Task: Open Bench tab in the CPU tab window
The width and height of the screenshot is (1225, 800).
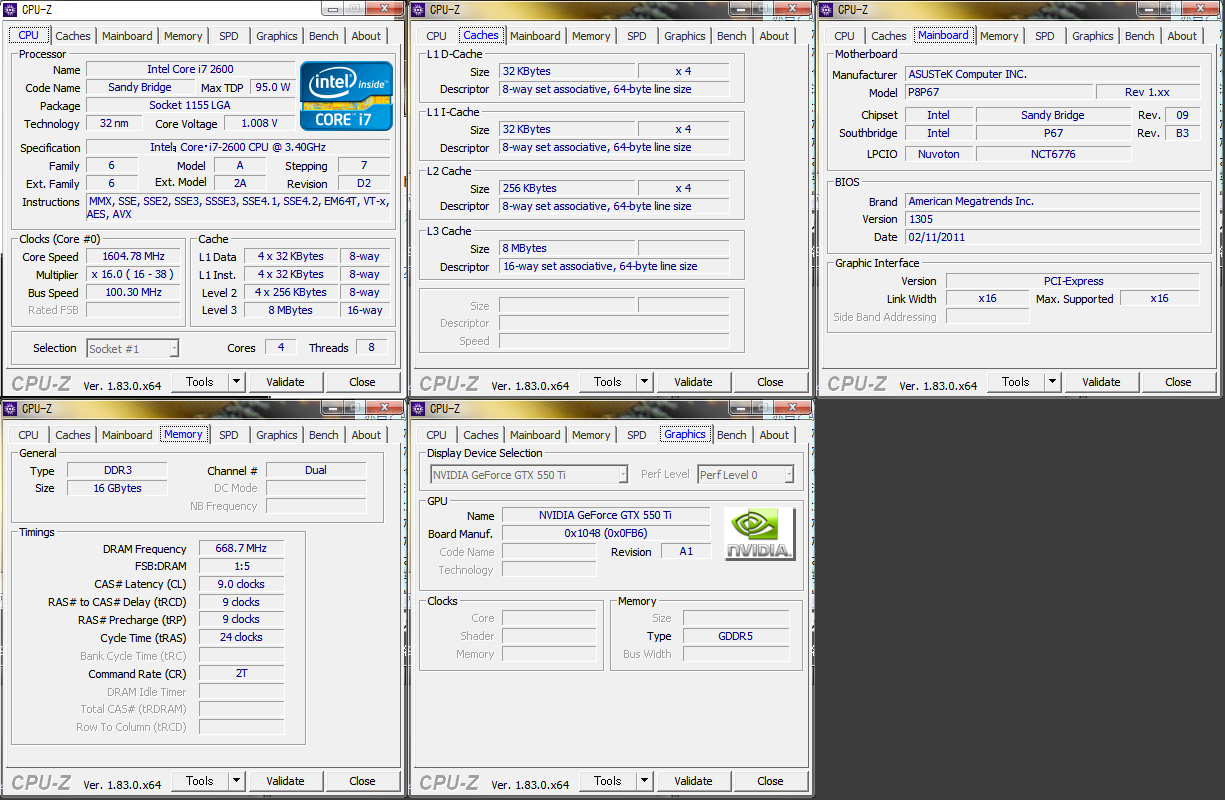Action: click(323, 36)
